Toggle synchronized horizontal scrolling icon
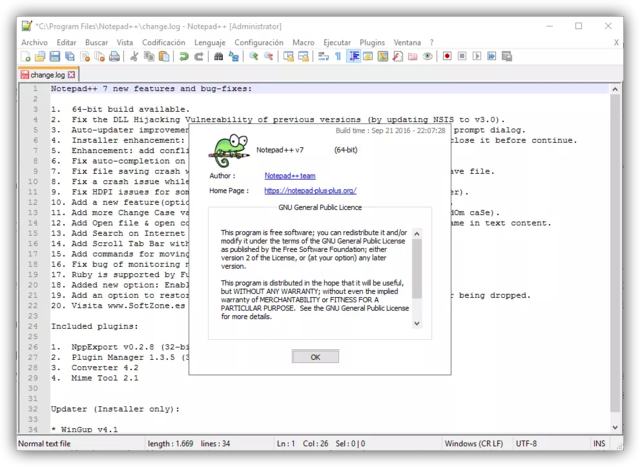 tap(303, 56)
